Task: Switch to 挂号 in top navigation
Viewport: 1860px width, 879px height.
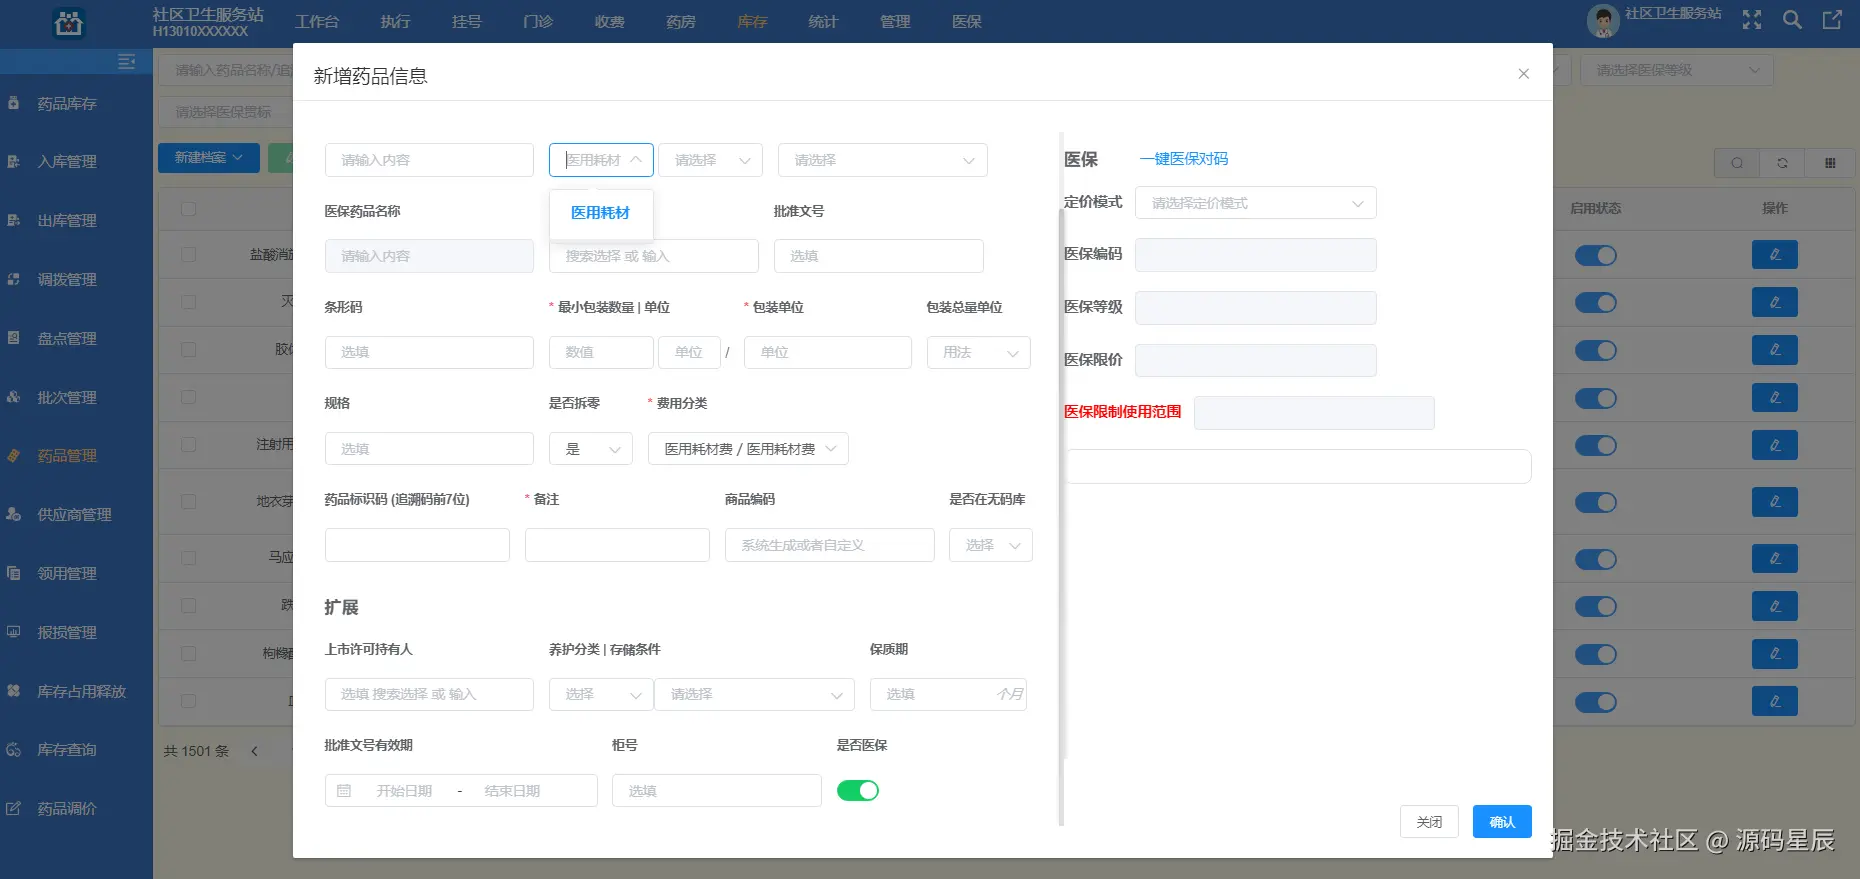Action: tap(466, 21)
